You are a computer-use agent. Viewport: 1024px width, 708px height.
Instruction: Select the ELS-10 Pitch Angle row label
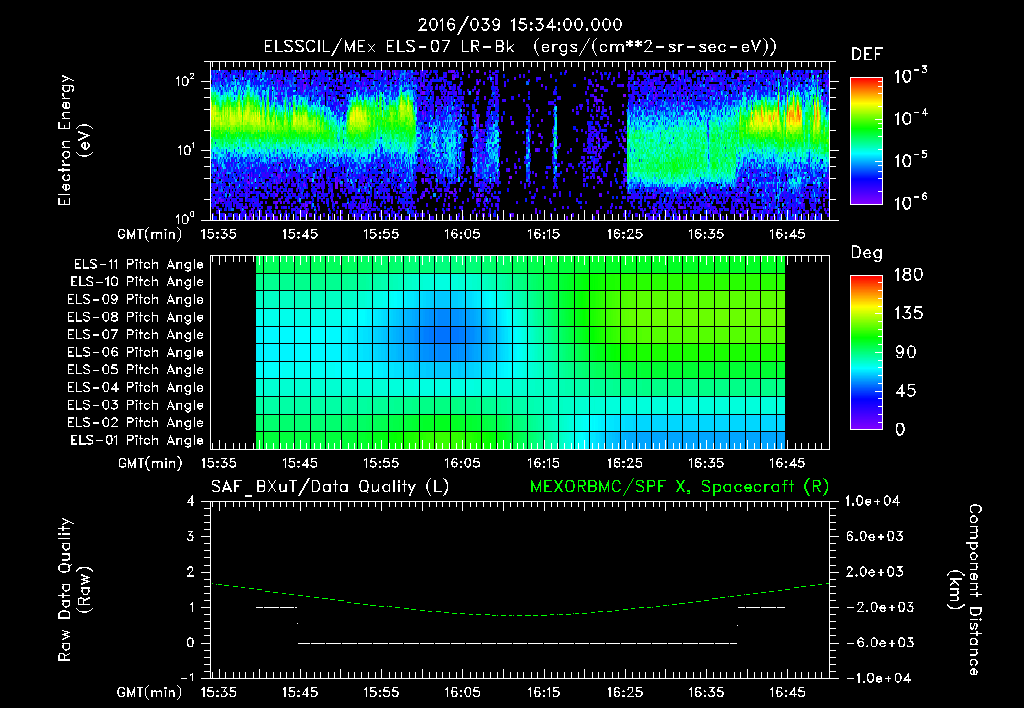click(137, 282)
